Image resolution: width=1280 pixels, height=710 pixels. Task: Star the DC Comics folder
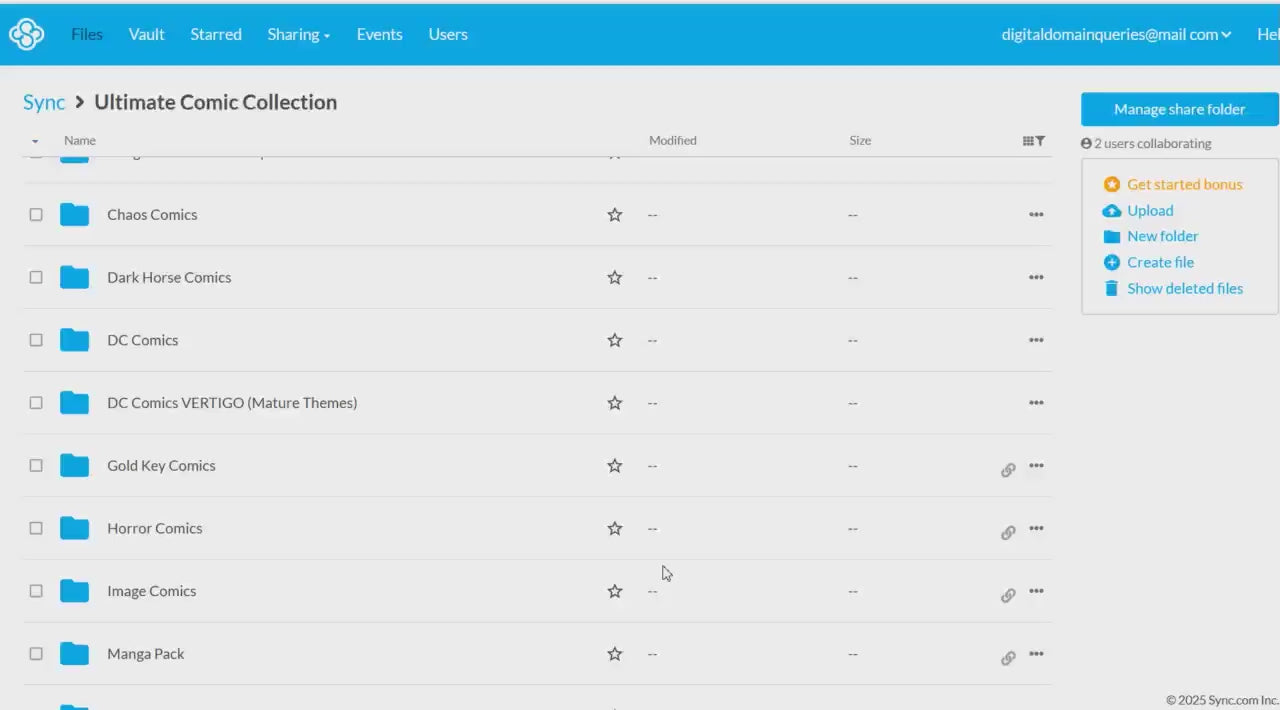point(615,340)
